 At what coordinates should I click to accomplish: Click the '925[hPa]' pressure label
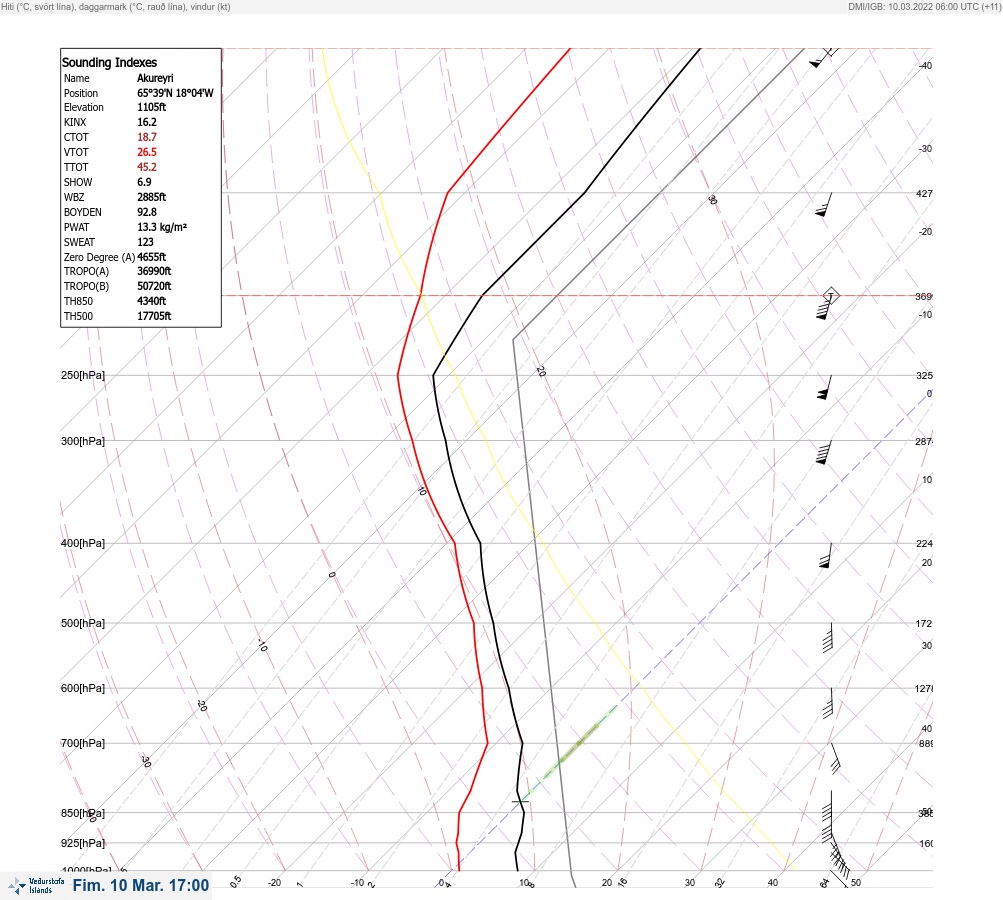[x=83, y=843]
